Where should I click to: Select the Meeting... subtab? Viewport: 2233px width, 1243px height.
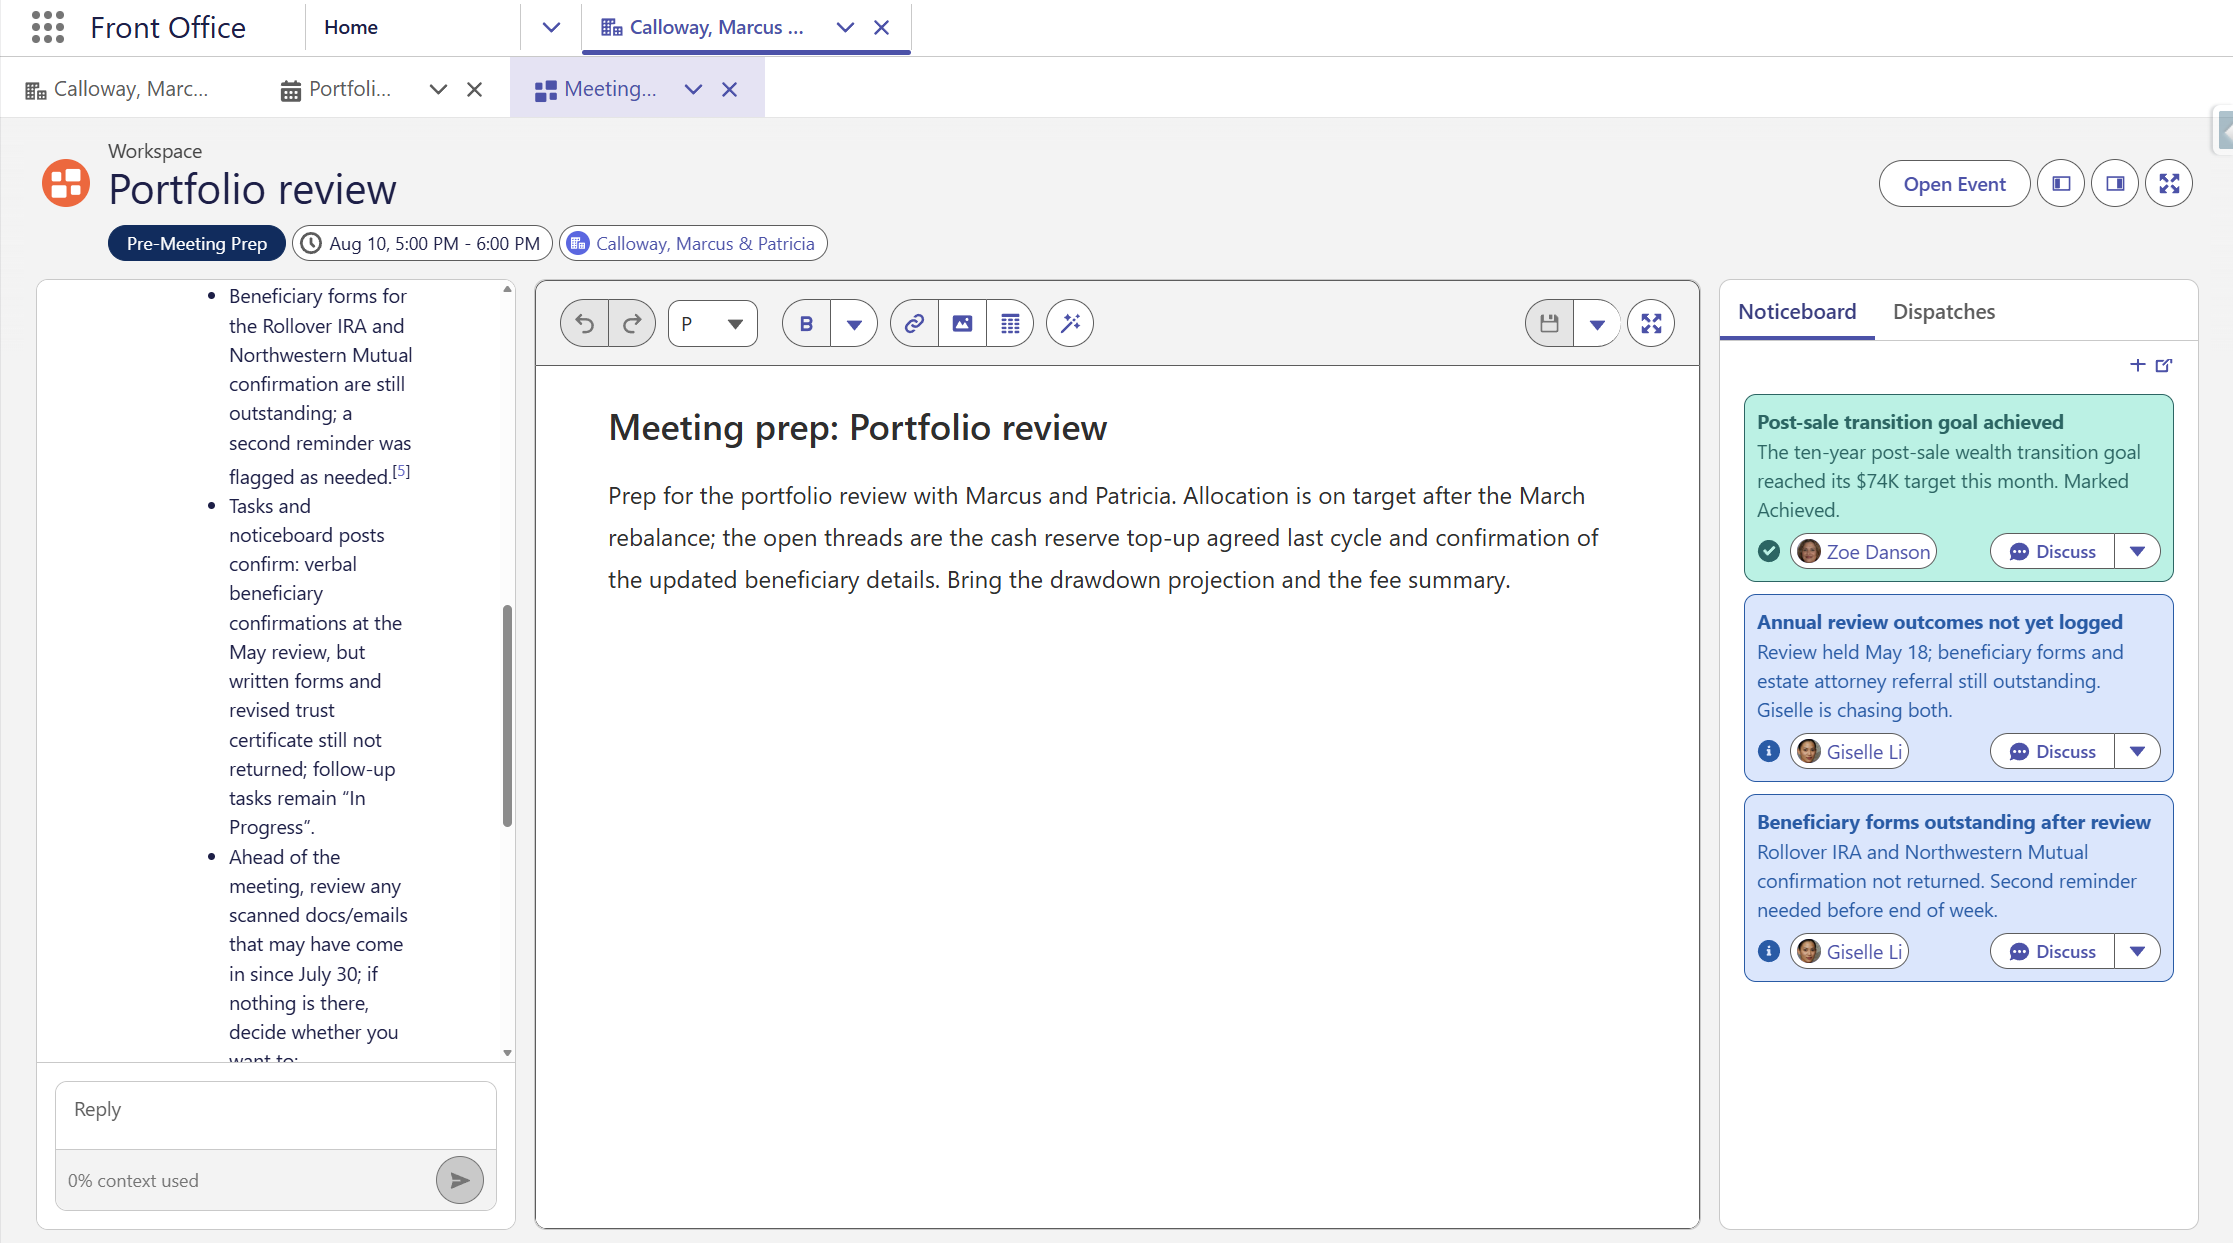596,89
